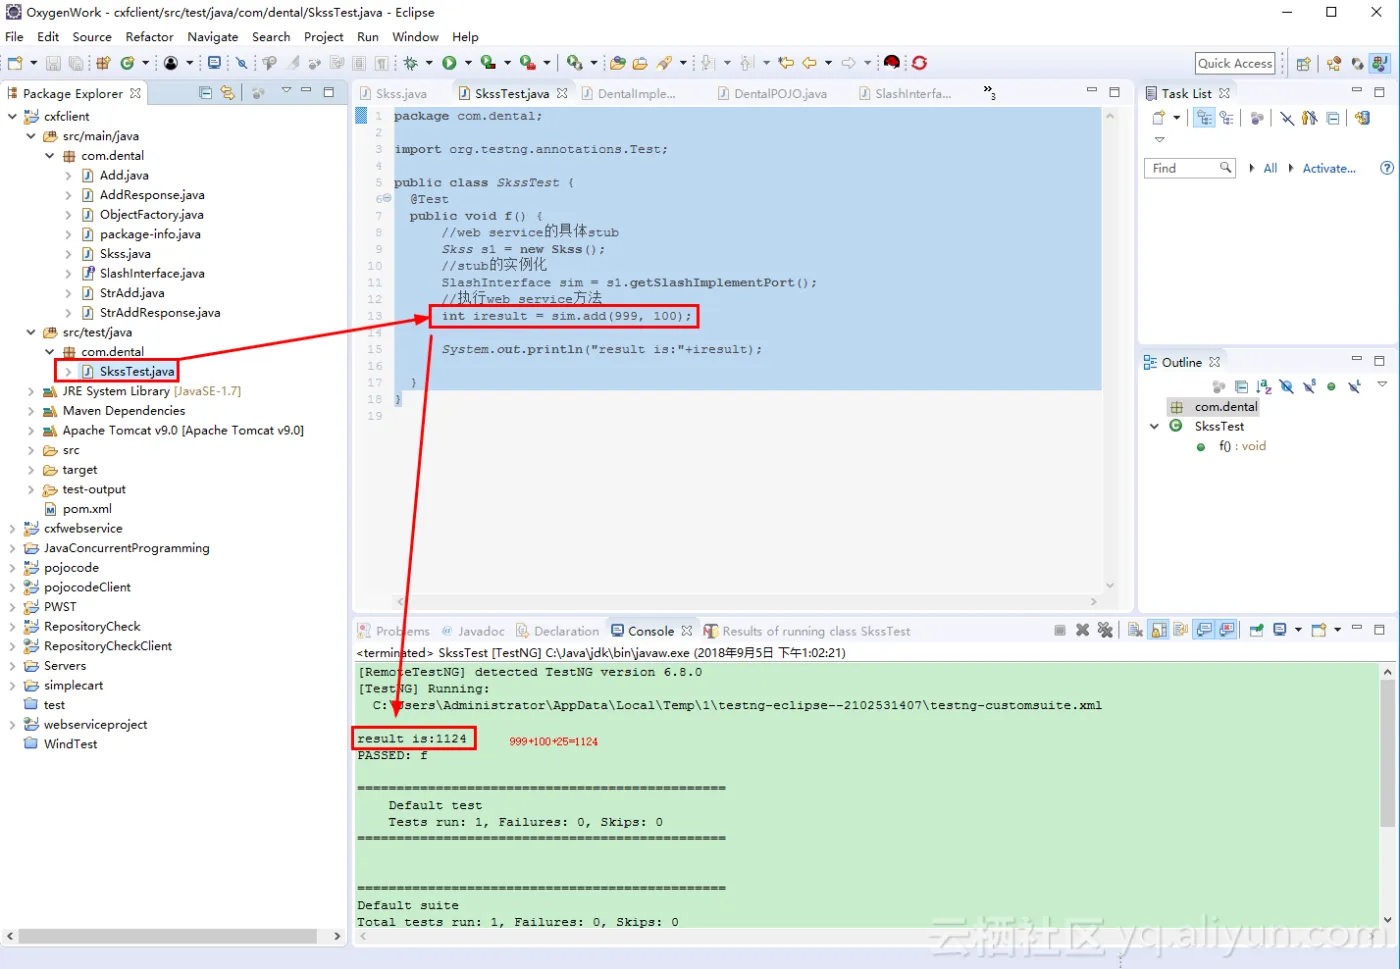Screen dimensions: 1400x969
Task: Click the Pin Console icon
Action: pyautogui.click(x=1256, y=630)
